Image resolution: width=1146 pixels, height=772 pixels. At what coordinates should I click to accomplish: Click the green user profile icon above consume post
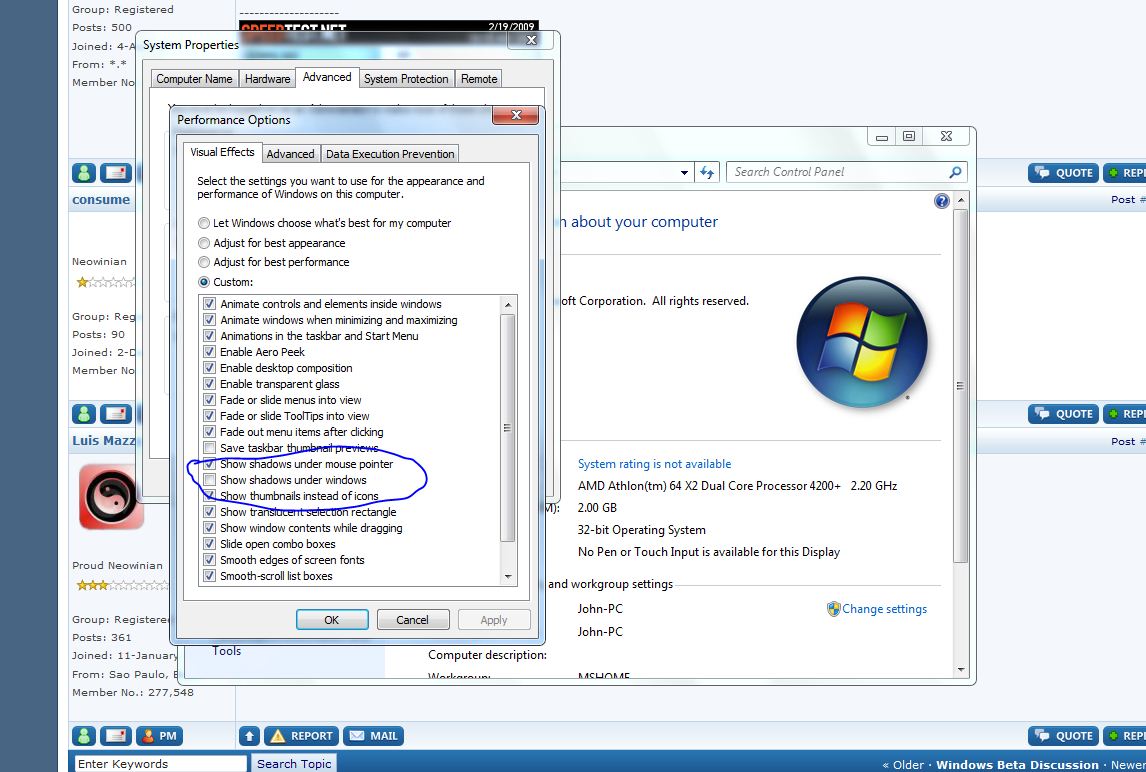pos(84,173)
